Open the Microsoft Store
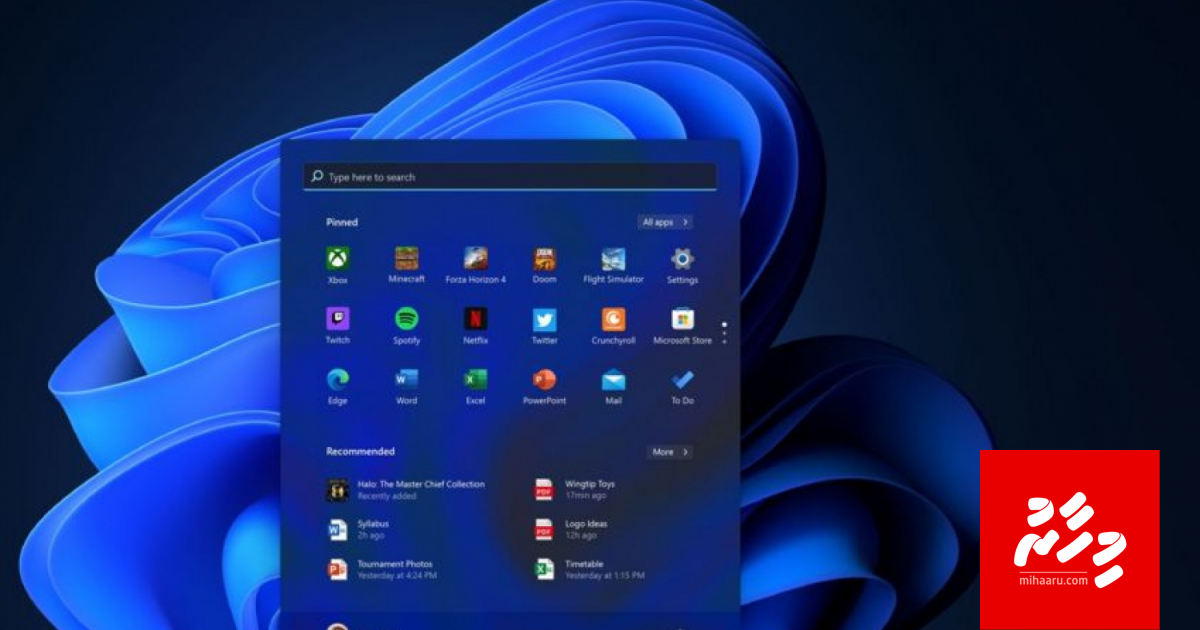The width and height of the screenshot is (1200, 630). [682, 320]
